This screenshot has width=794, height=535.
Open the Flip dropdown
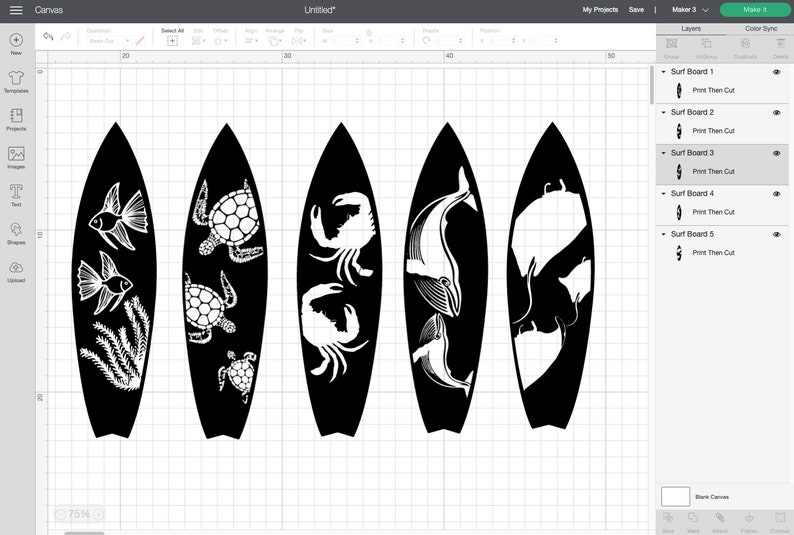(299, 40)
